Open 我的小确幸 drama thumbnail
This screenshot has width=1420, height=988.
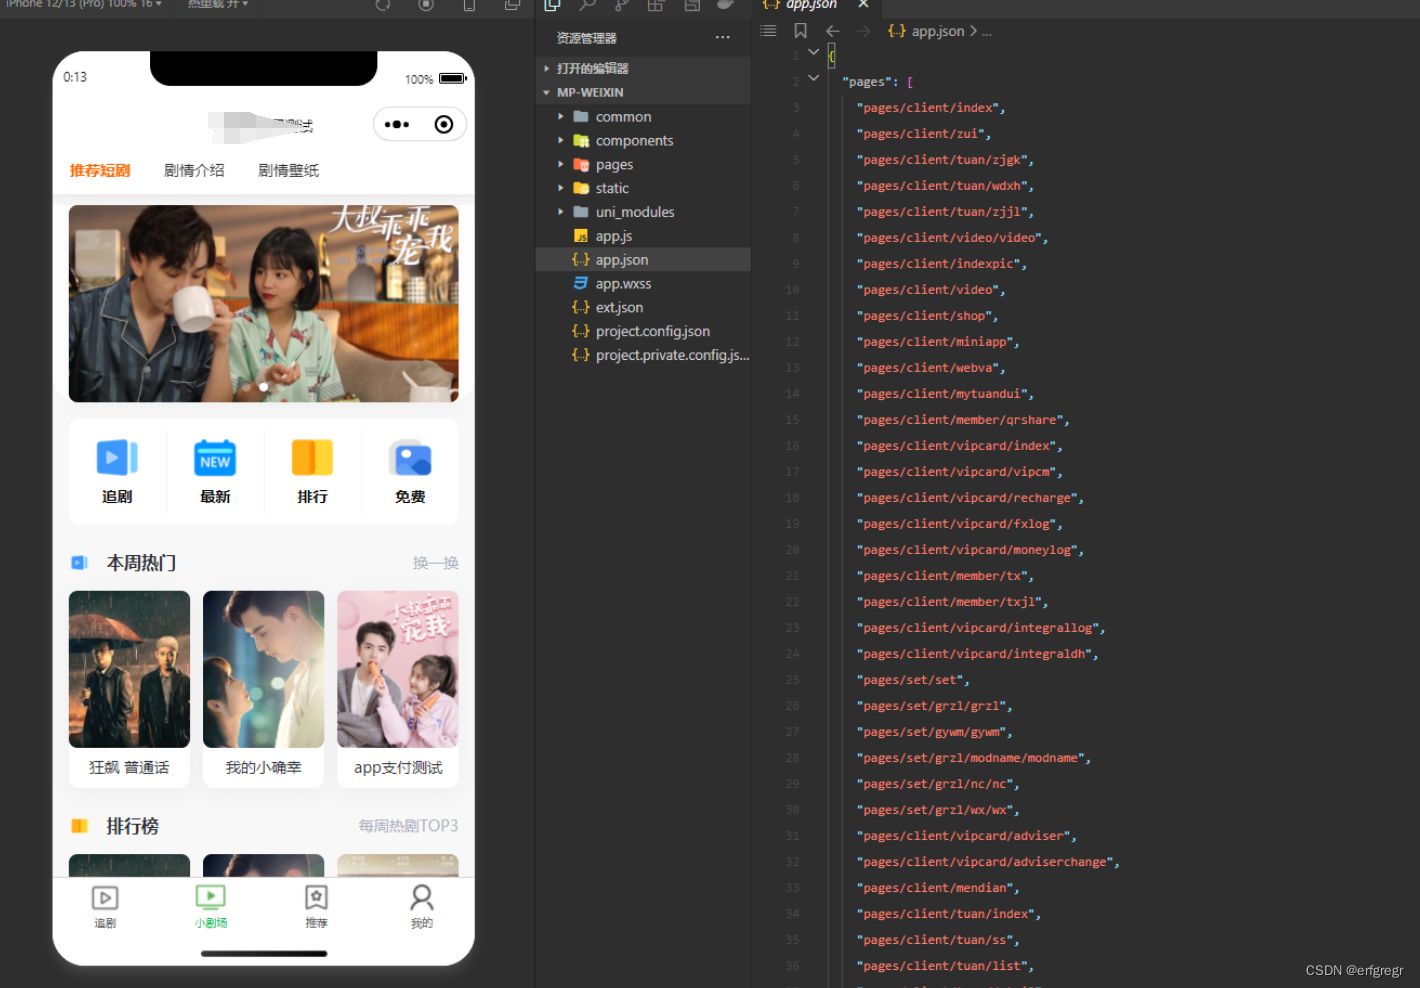pos(263,670)
